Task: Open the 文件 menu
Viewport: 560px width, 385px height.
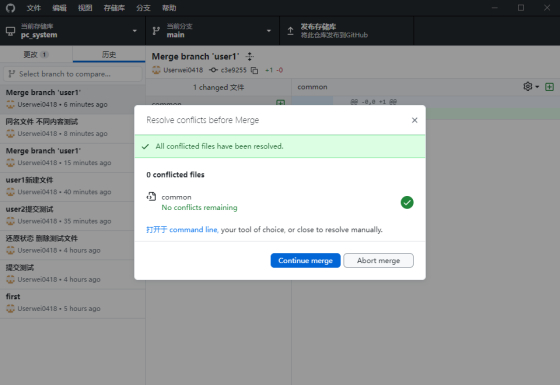Action: (x=34, y=8)
